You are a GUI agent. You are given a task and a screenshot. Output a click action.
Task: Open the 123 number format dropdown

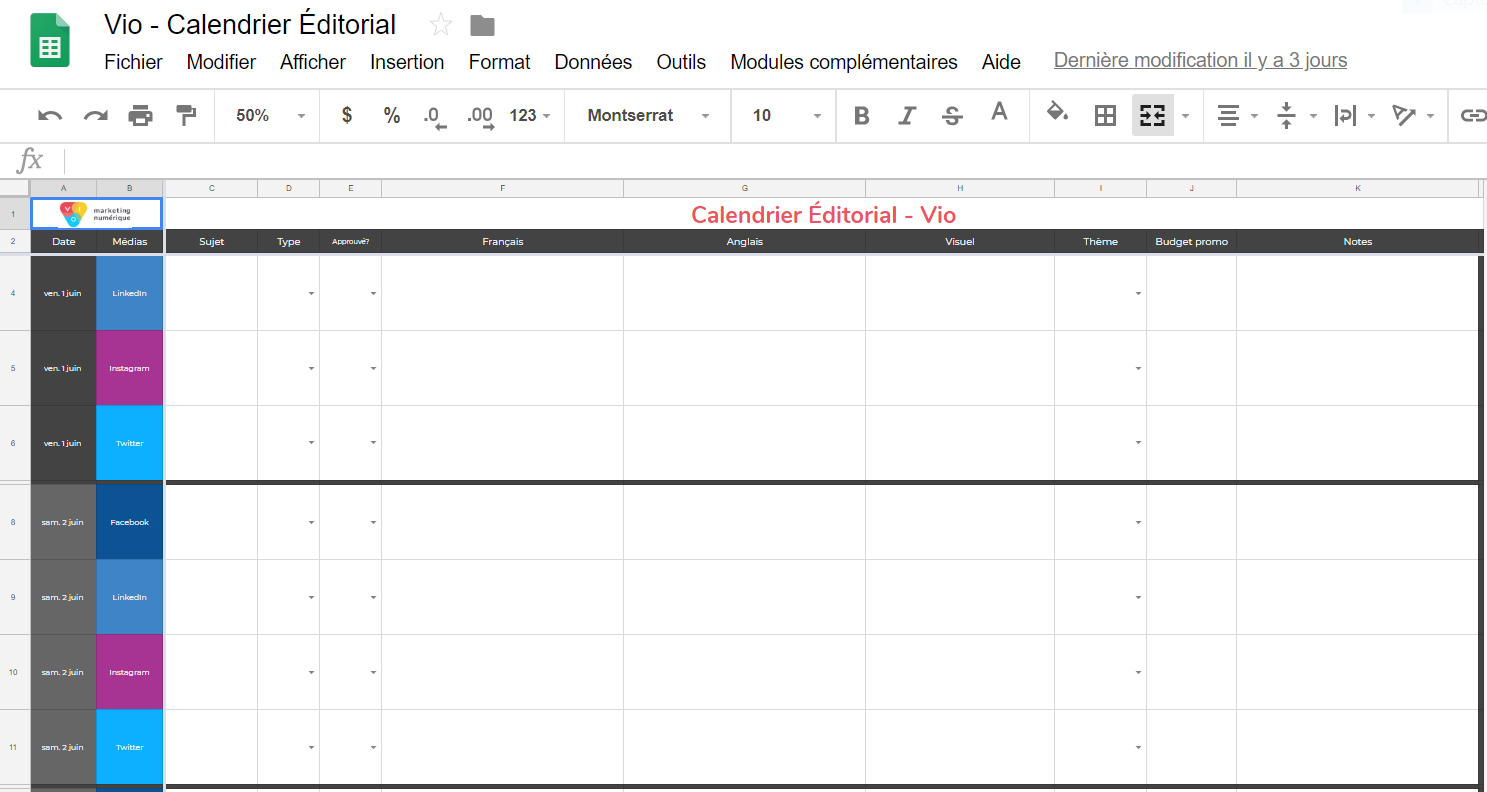pyautogui.click(x=530, y=116)
